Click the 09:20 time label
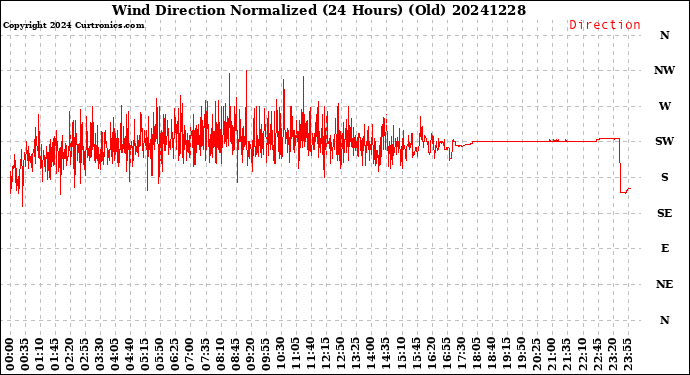690x375 pixels. [250, 354]
